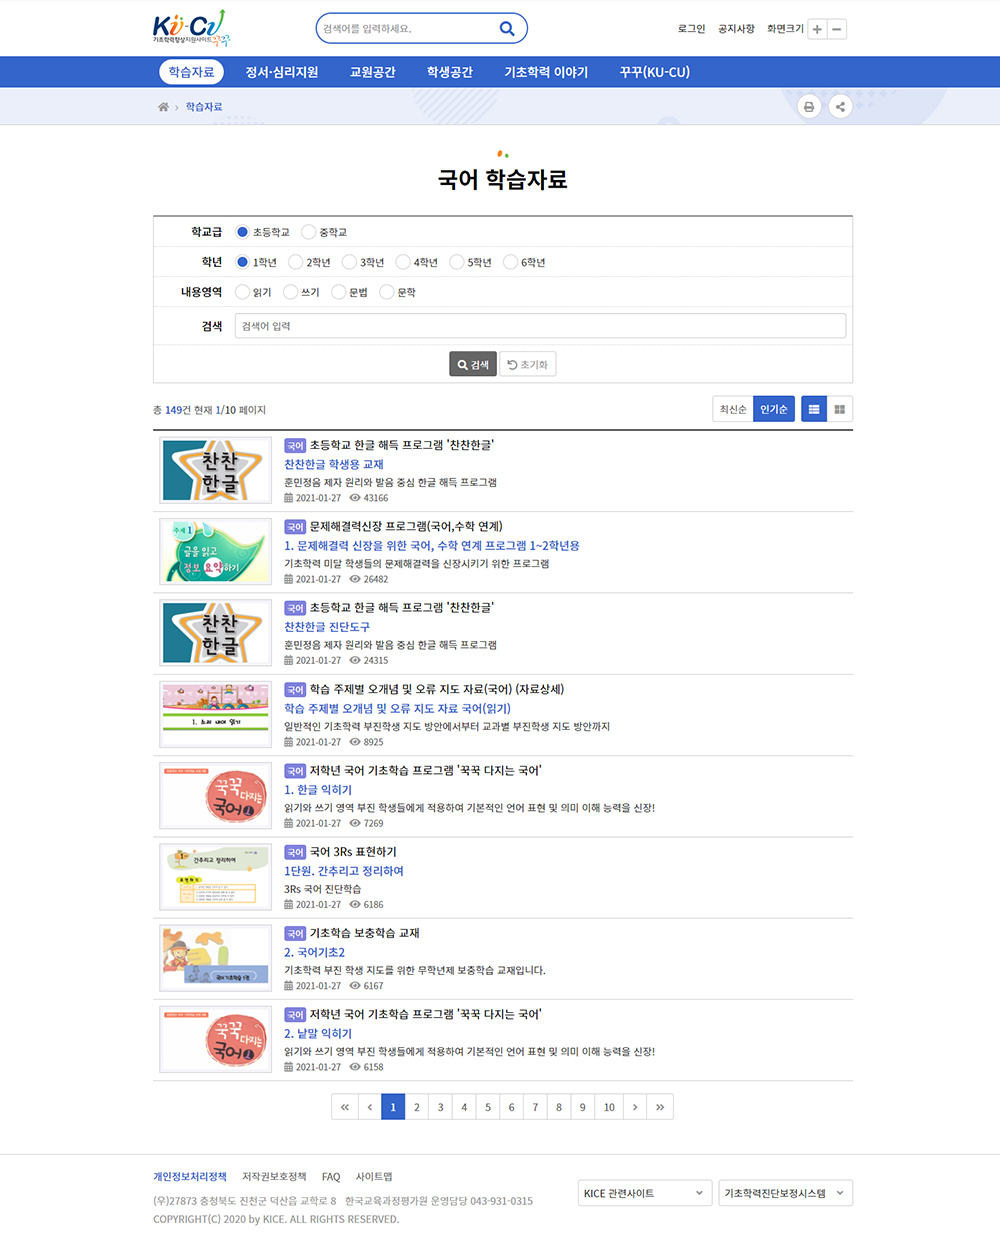Increase screen size with the plus icon
The height and width of the screenshot is (1240, 1000).
(x=817, y=29)
